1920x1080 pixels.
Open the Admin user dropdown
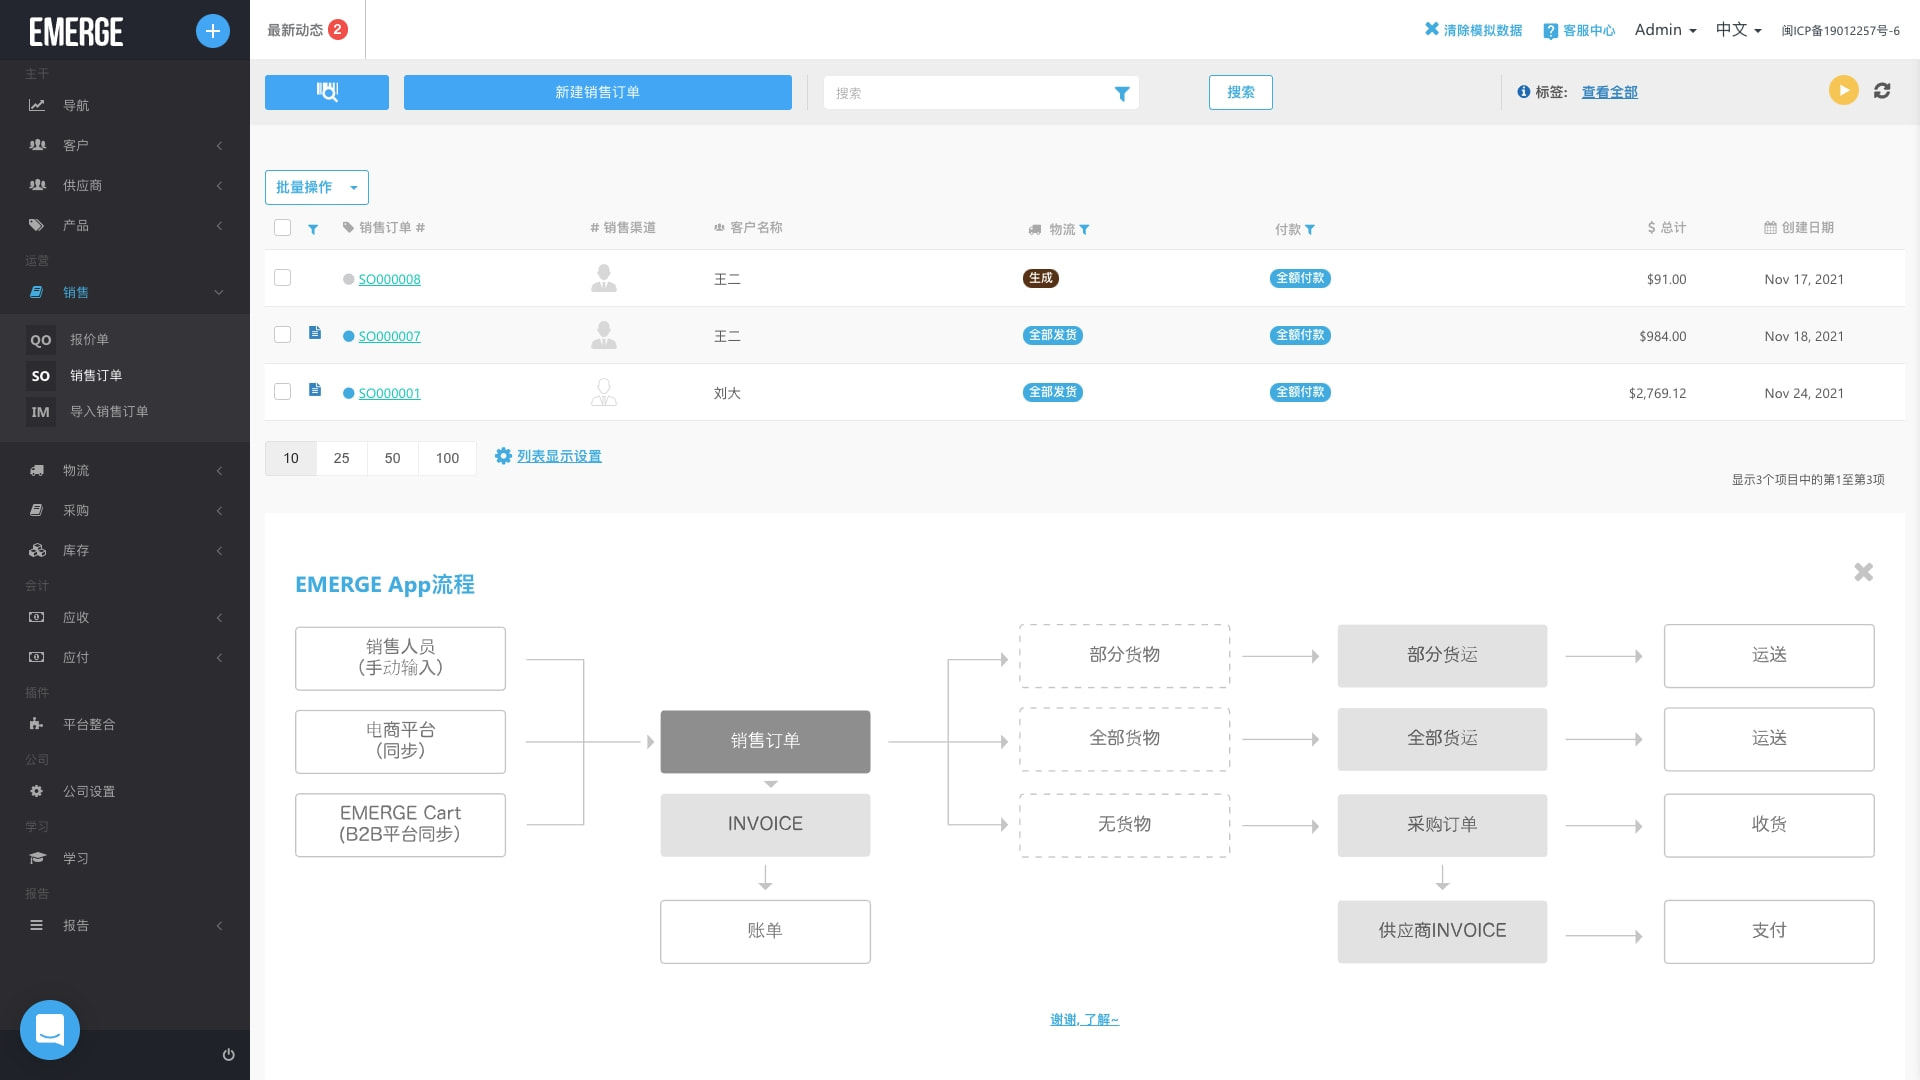[1665, 30]
